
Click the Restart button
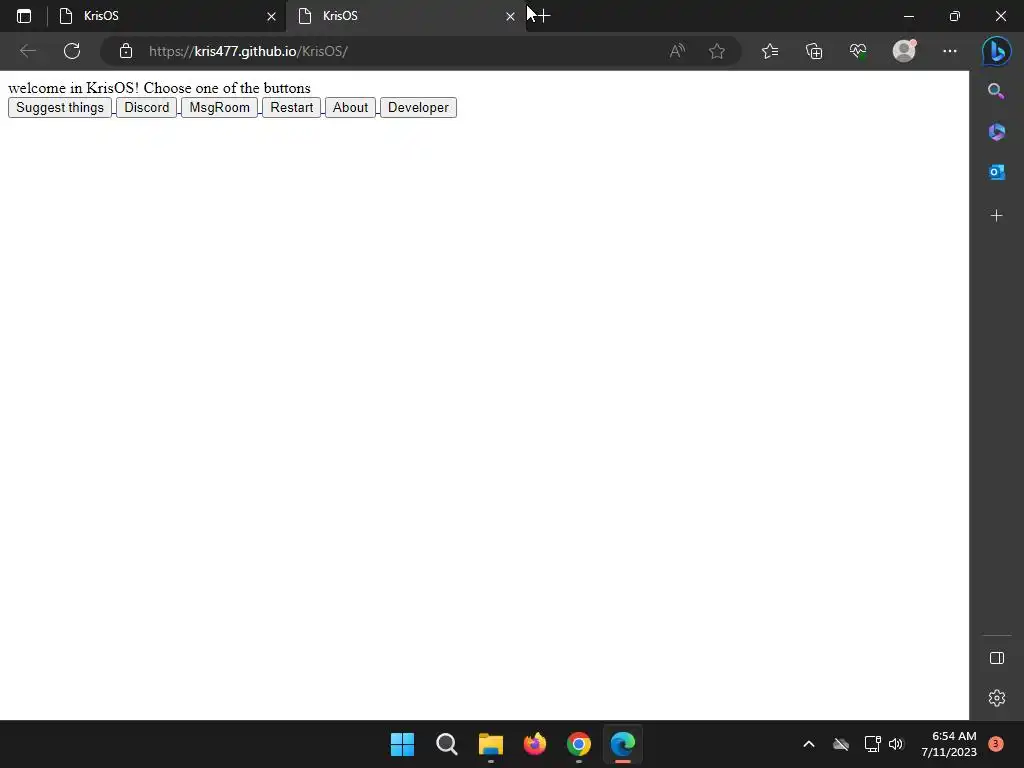292,108
